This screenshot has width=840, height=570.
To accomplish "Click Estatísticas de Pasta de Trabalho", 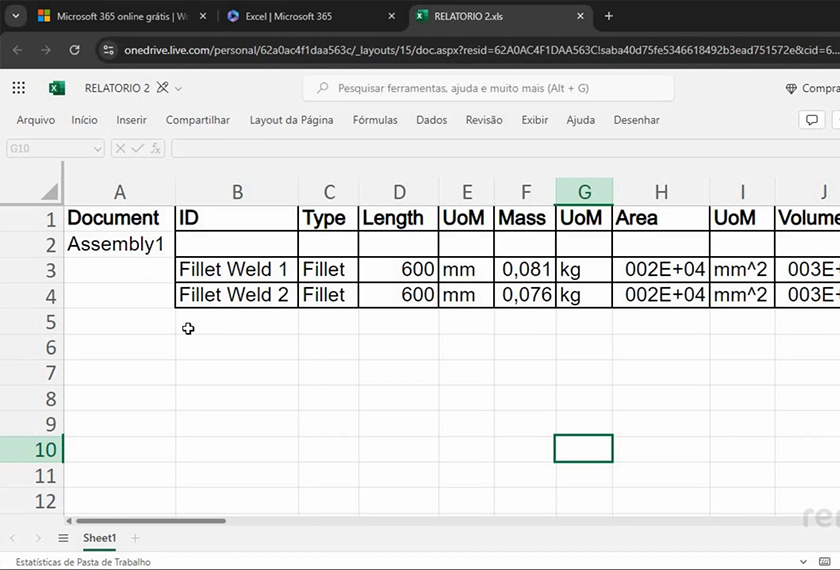I will click(82, 562).
